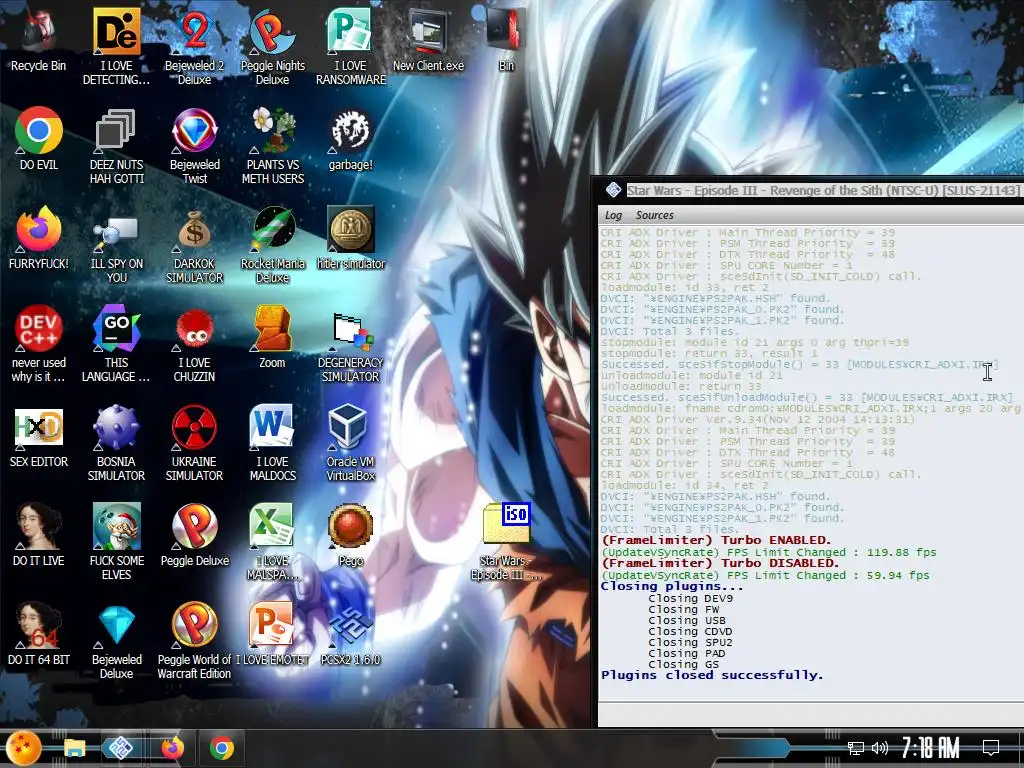Viewport: 1024px width, 768px height.
Task: Open the FUCK SOME ELVES elf icon
Action: point(116,541)
